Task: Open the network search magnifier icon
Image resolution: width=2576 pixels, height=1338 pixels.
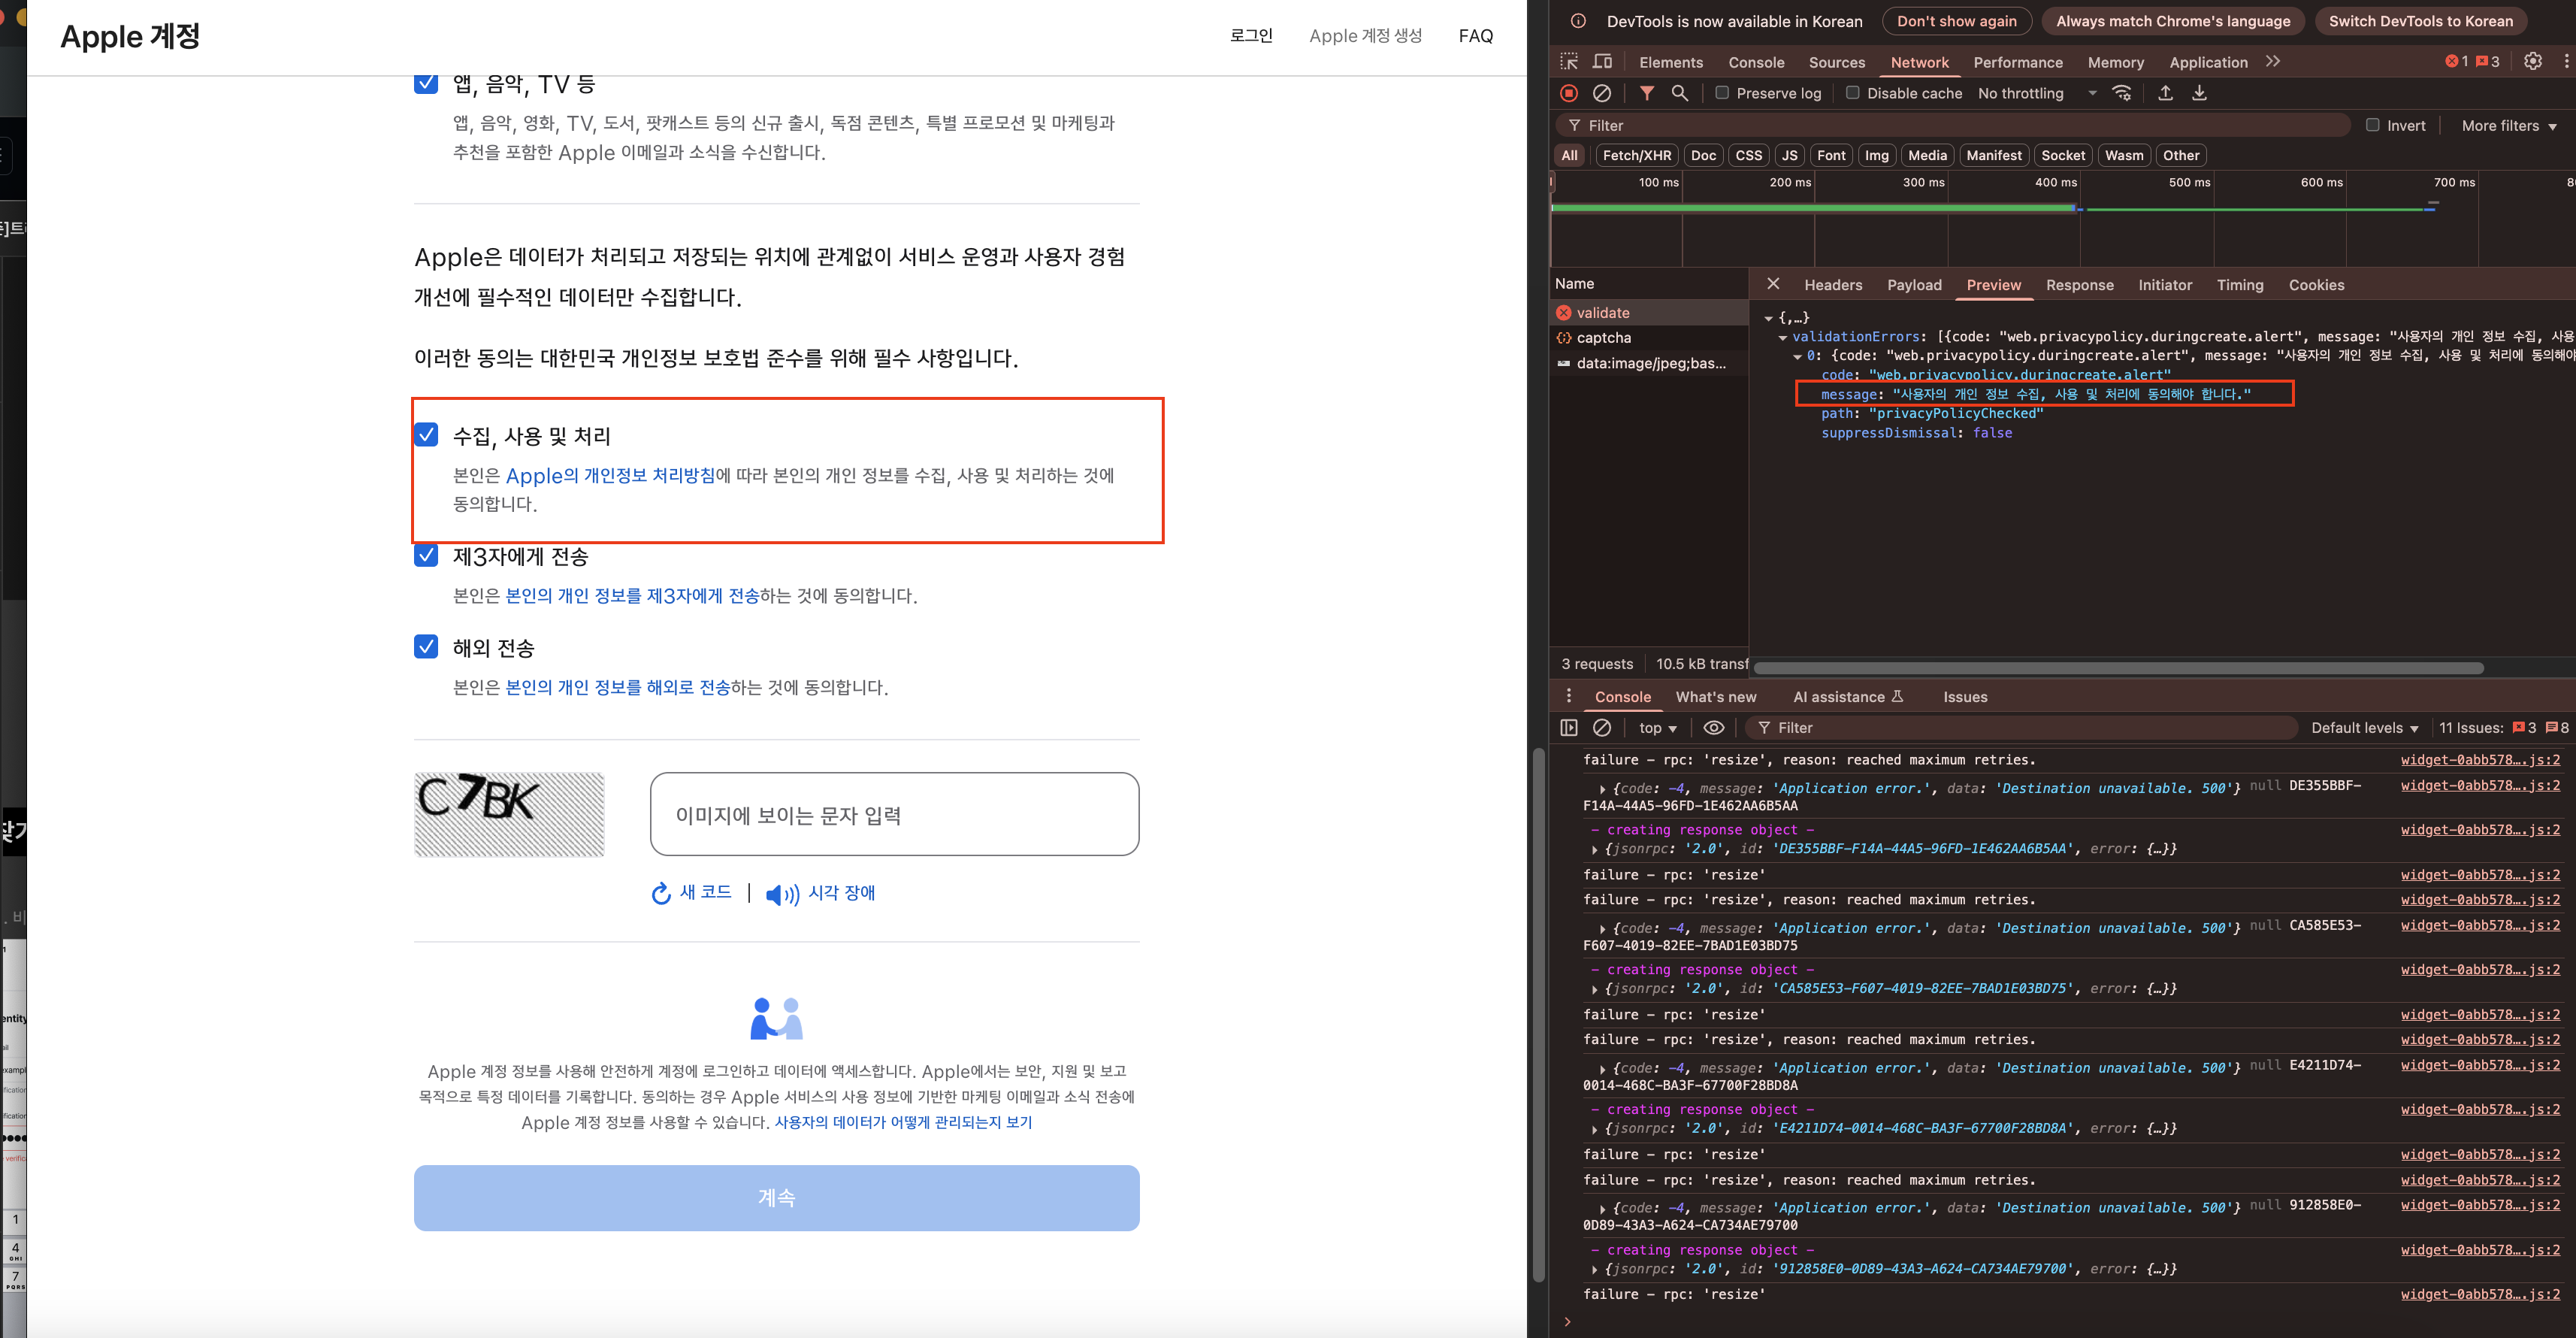Action: tap(1679, 93)
